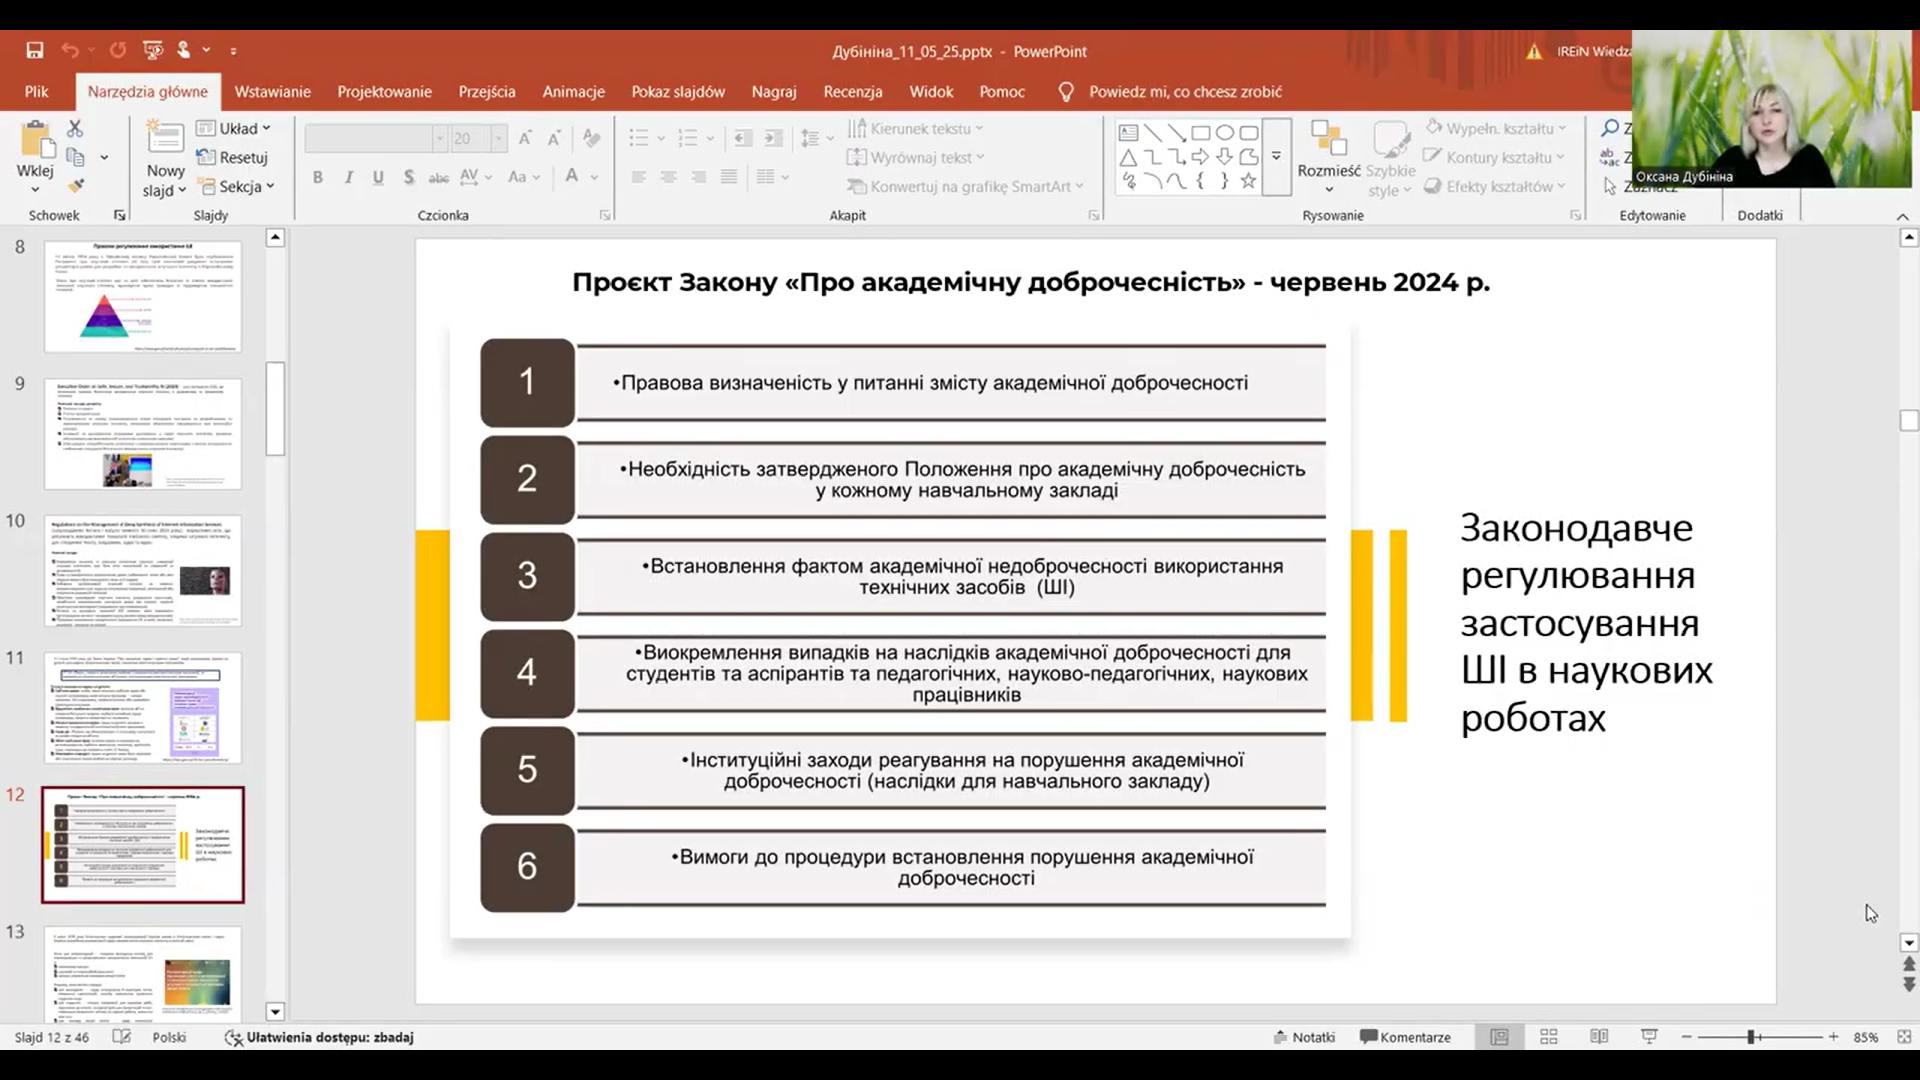The width and height of the screenshot is (1920, 1080).
Task: Start slideshow from status bar icon
Action: point(1649,1037)
